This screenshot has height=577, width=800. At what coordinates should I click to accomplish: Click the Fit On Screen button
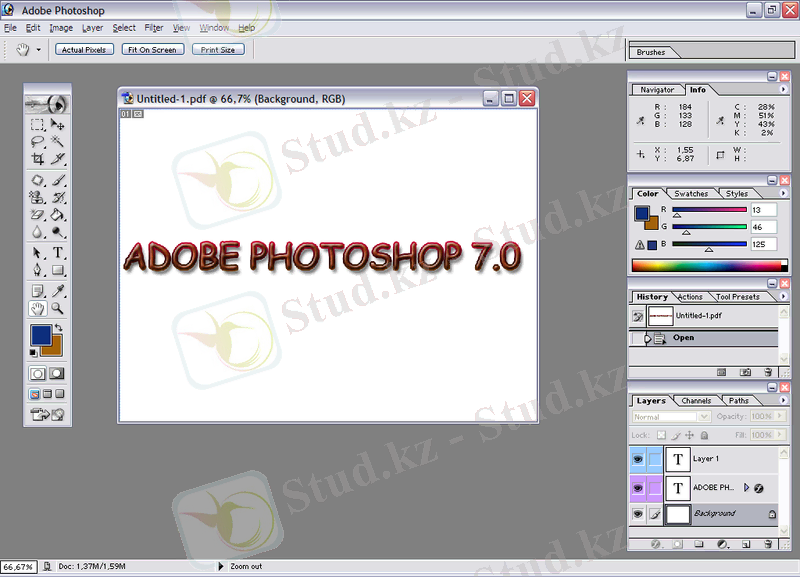tap(151, 49)
